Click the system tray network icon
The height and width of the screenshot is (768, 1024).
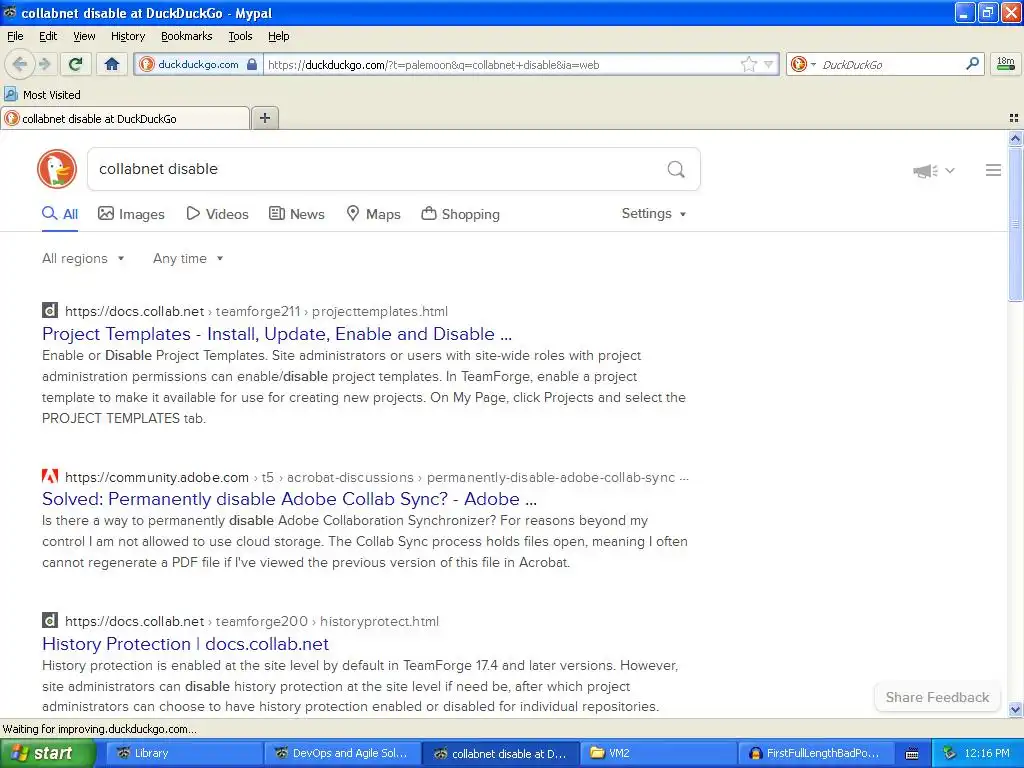pos(949,753)
